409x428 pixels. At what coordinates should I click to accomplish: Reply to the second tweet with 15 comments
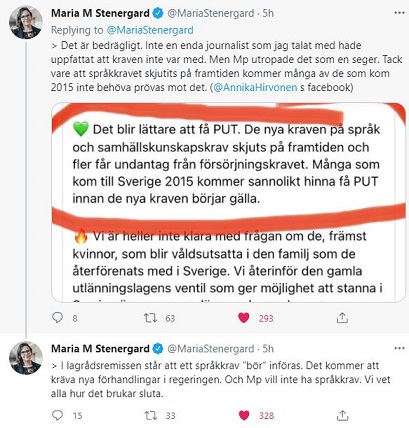(58, 415)
